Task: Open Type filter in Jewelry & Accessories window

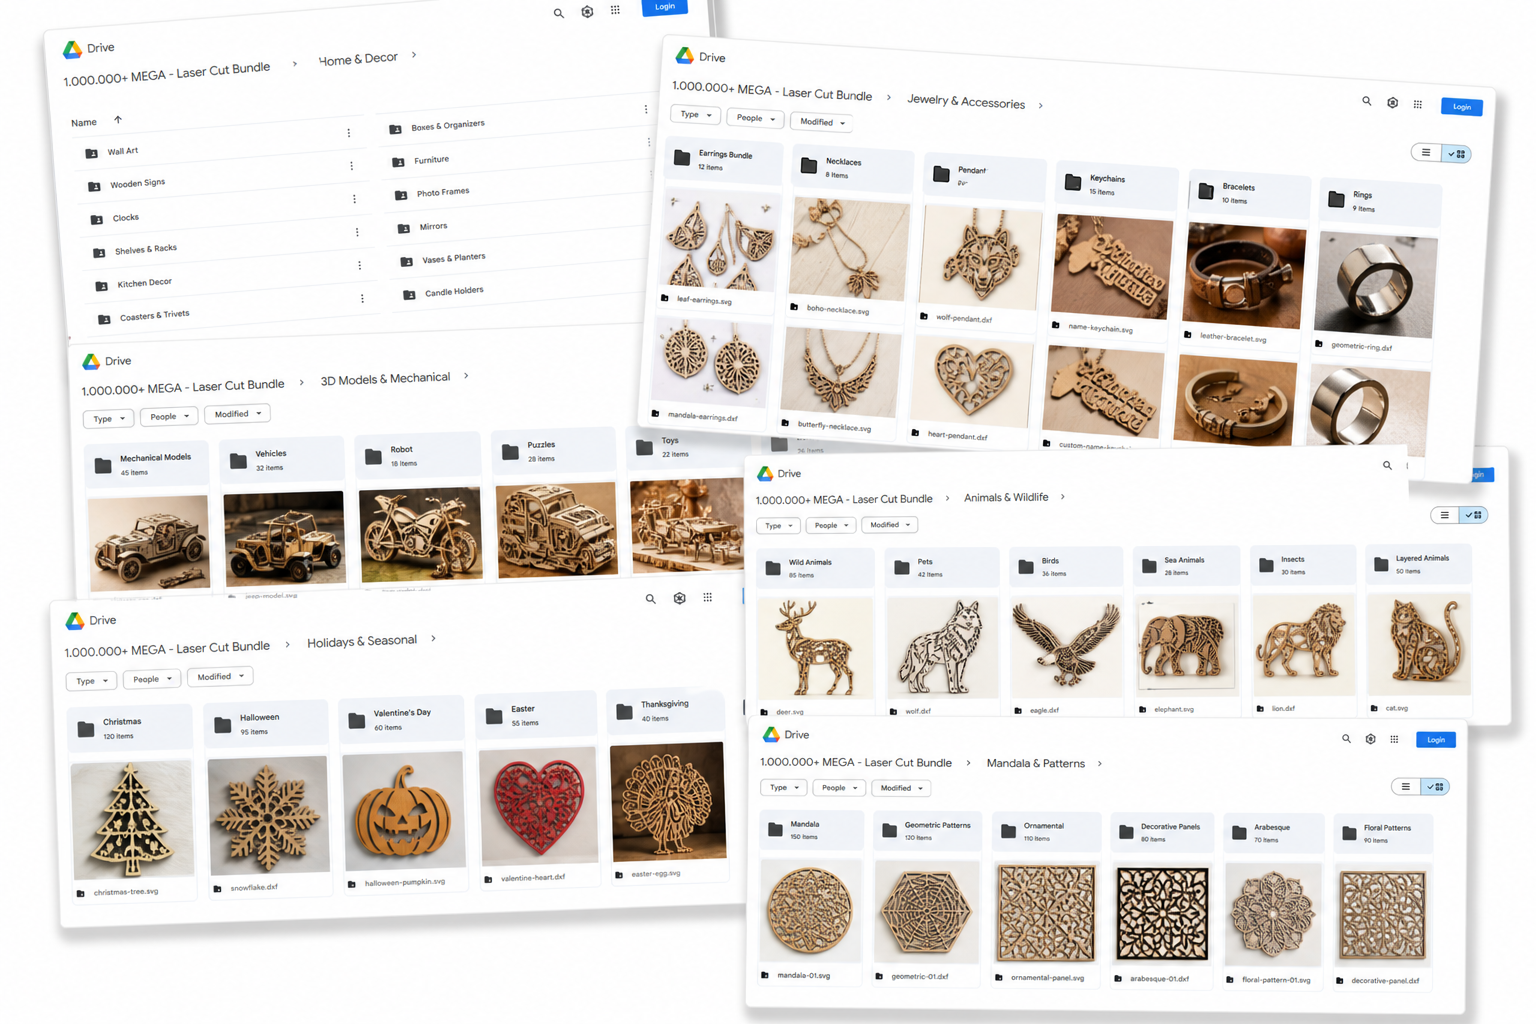Action: [x=696, y=115]
